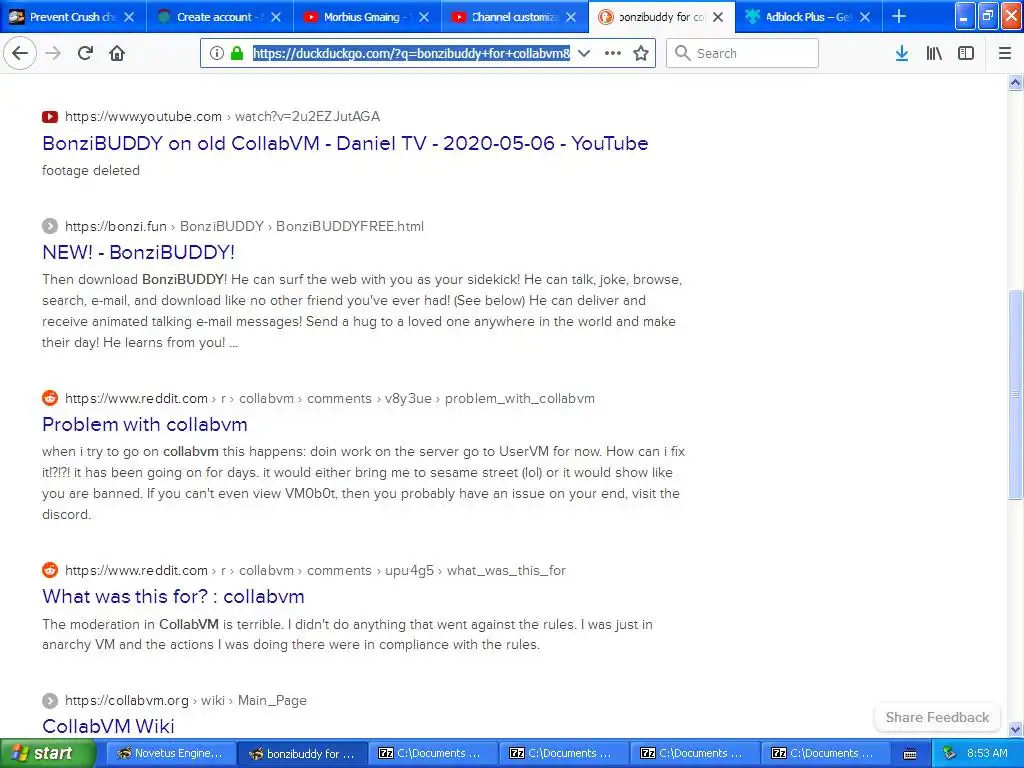This screenshot has height=768, width=1024.
Task: Show site information icon in address bar
Action: (x=217, y=53)
